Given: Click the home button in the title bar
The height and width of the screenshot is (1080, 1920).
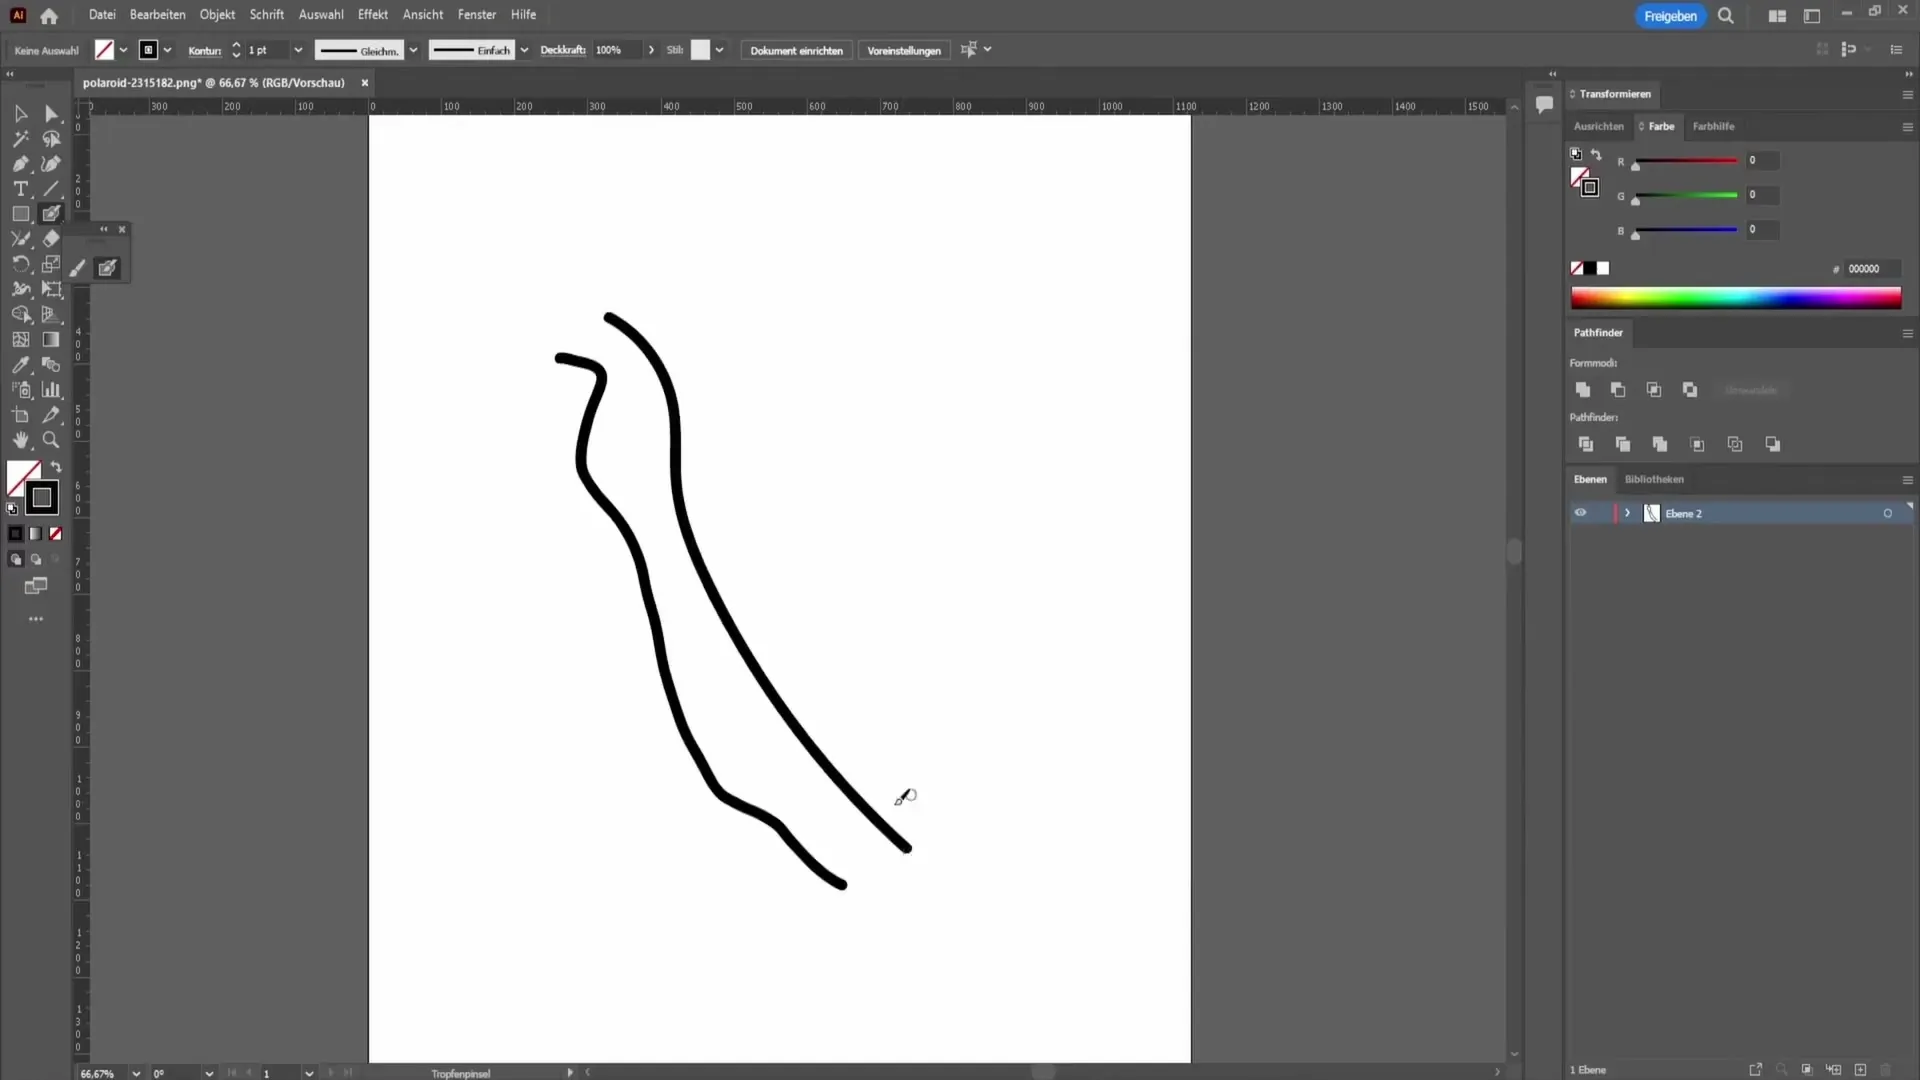Looking at the screenshot, I should 49,16.
